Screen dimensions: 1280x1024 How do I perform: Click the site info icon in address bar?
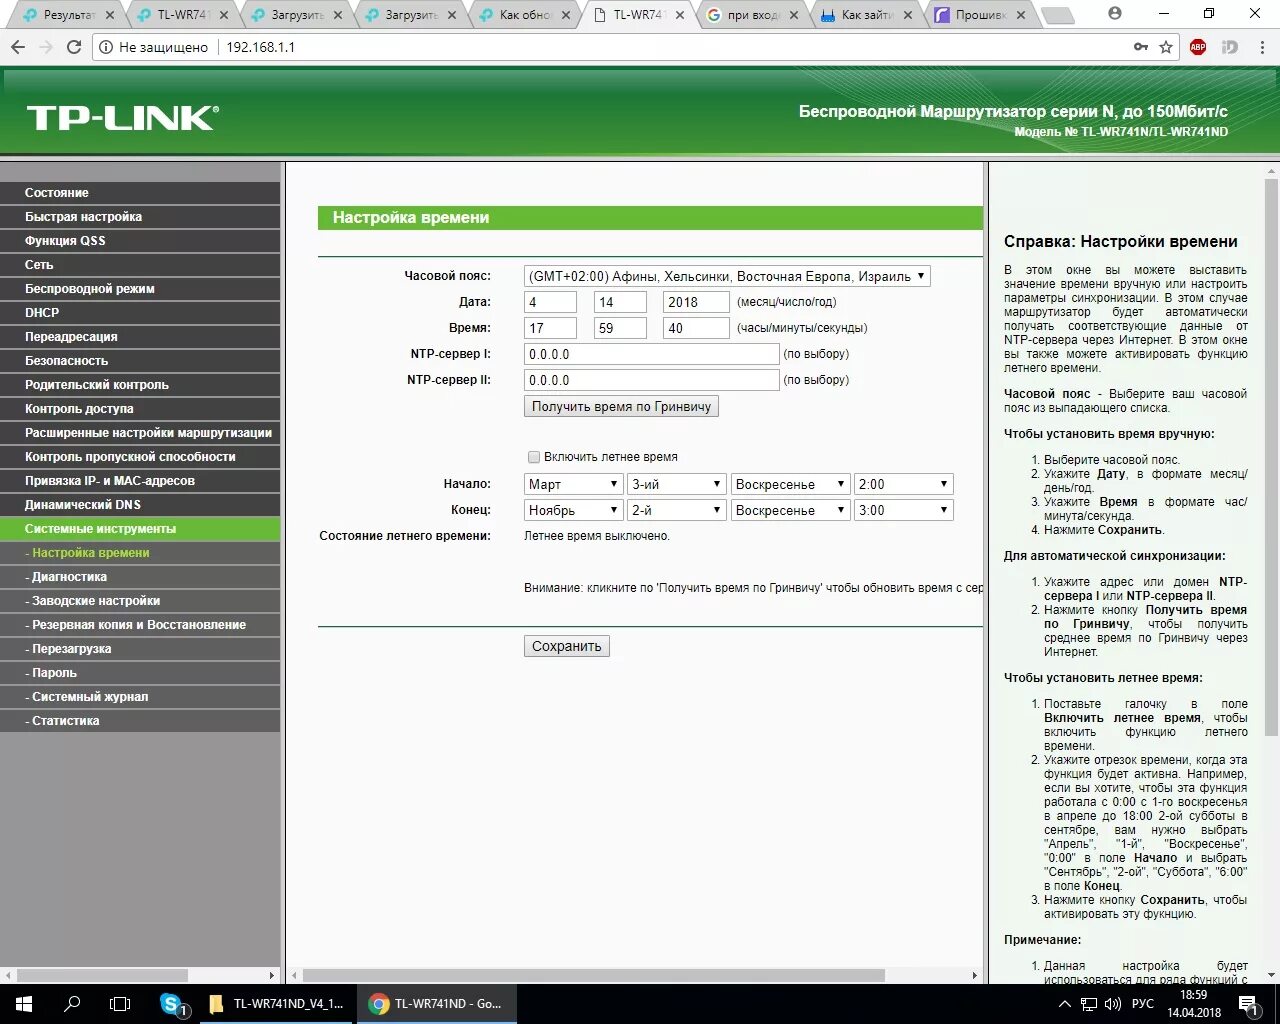coord(106,47)
